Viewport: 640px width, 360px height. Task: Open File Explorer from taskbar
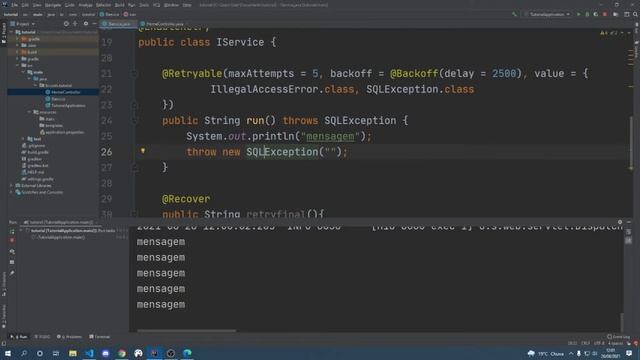point(73,353)
